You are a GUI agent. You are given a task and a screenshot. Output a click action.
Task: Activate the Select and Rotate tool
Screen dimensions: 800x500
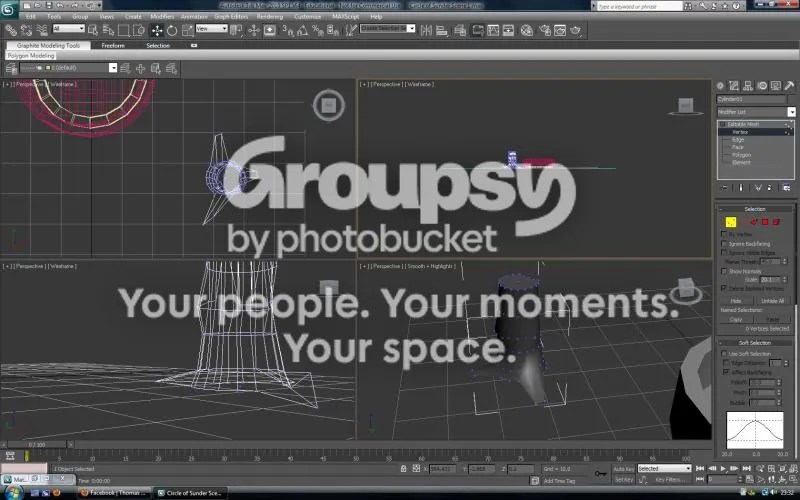172,31
